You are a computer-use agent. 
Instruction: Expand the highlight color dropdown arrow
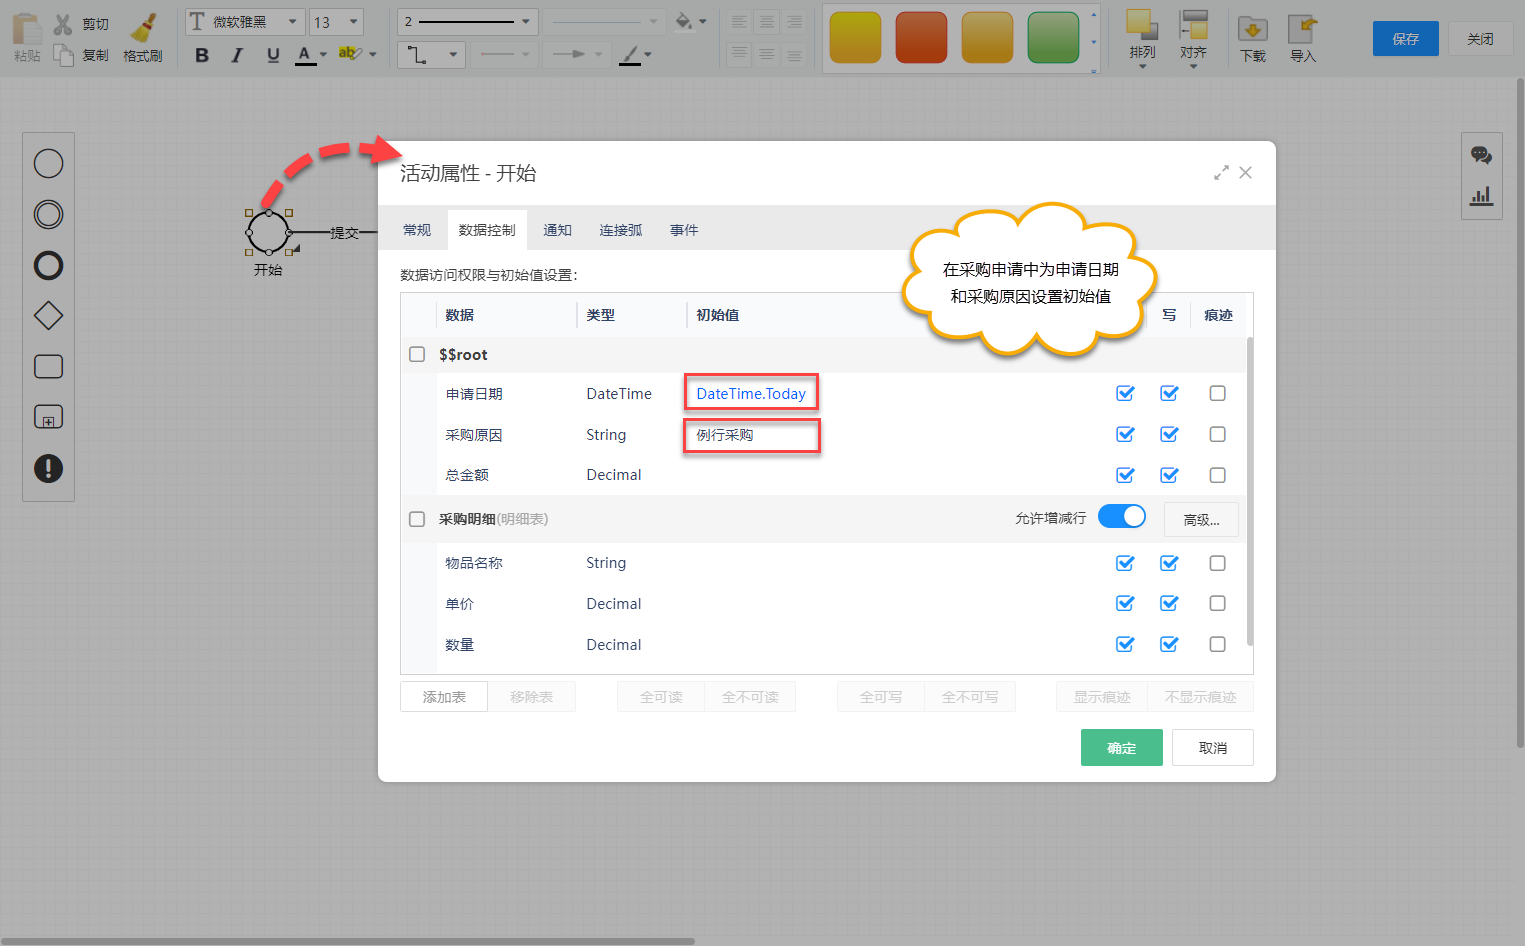[x=373, y=55]
